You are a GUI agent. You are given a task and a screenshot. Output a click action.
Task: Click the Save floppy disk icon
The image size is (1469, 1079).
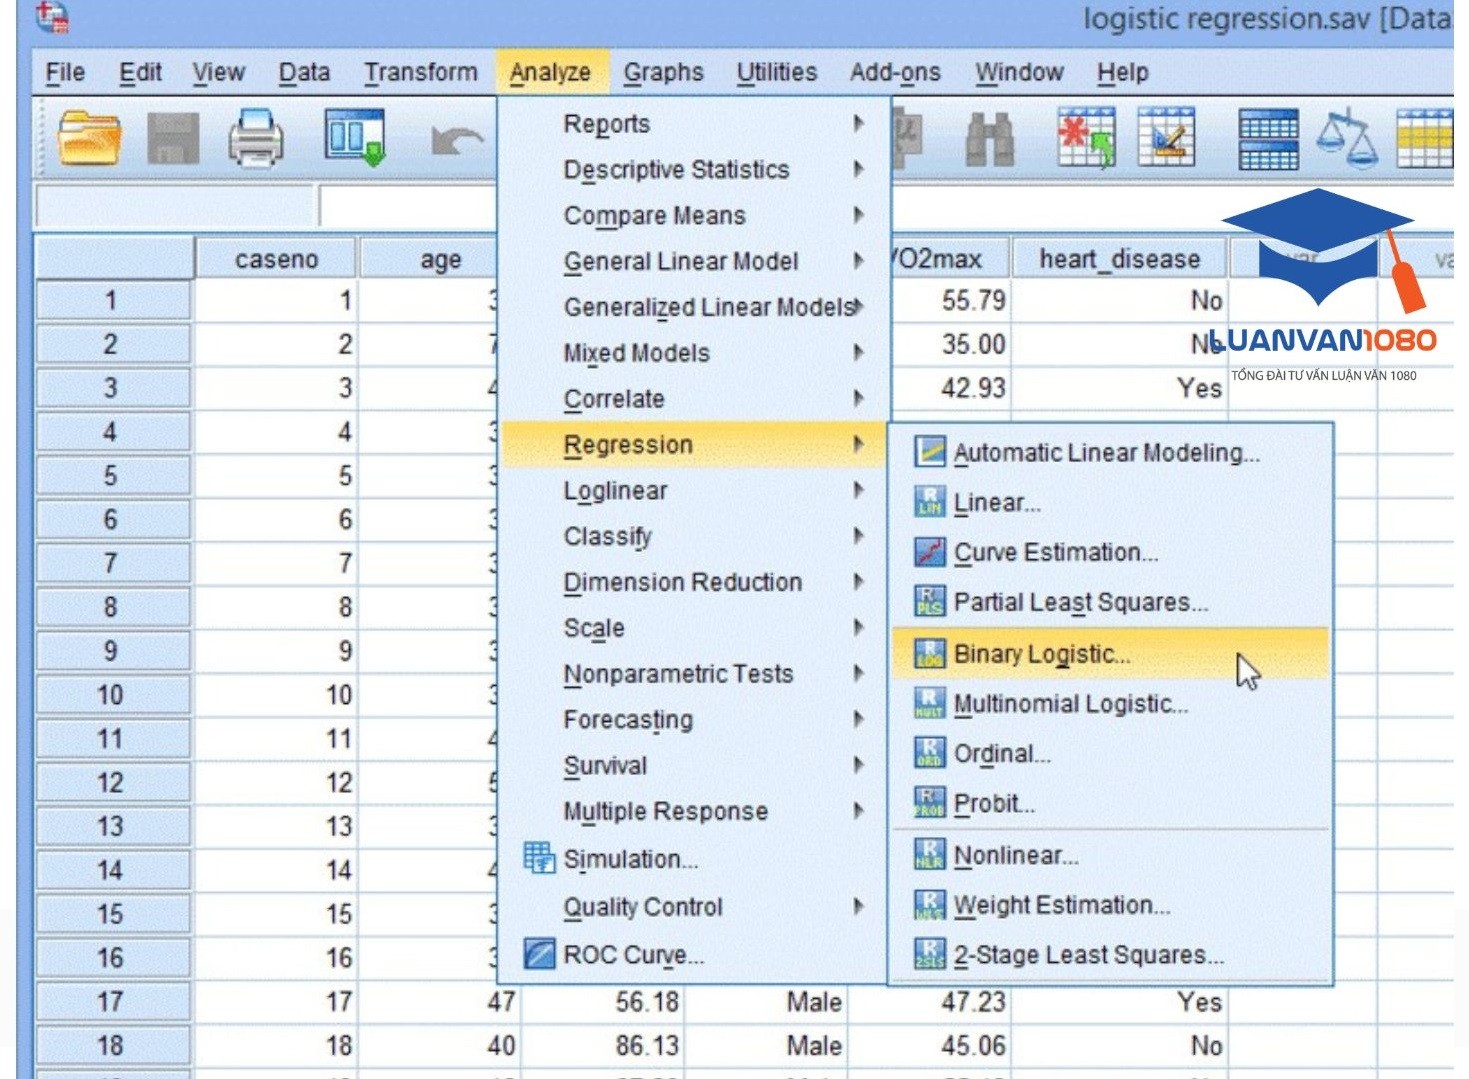[x=173, y=137]
